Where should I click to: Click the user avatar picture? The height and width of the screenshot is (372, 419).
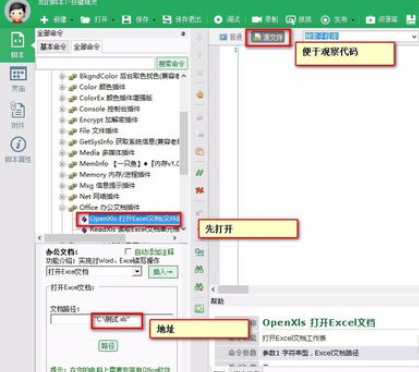tap(17, 11)
